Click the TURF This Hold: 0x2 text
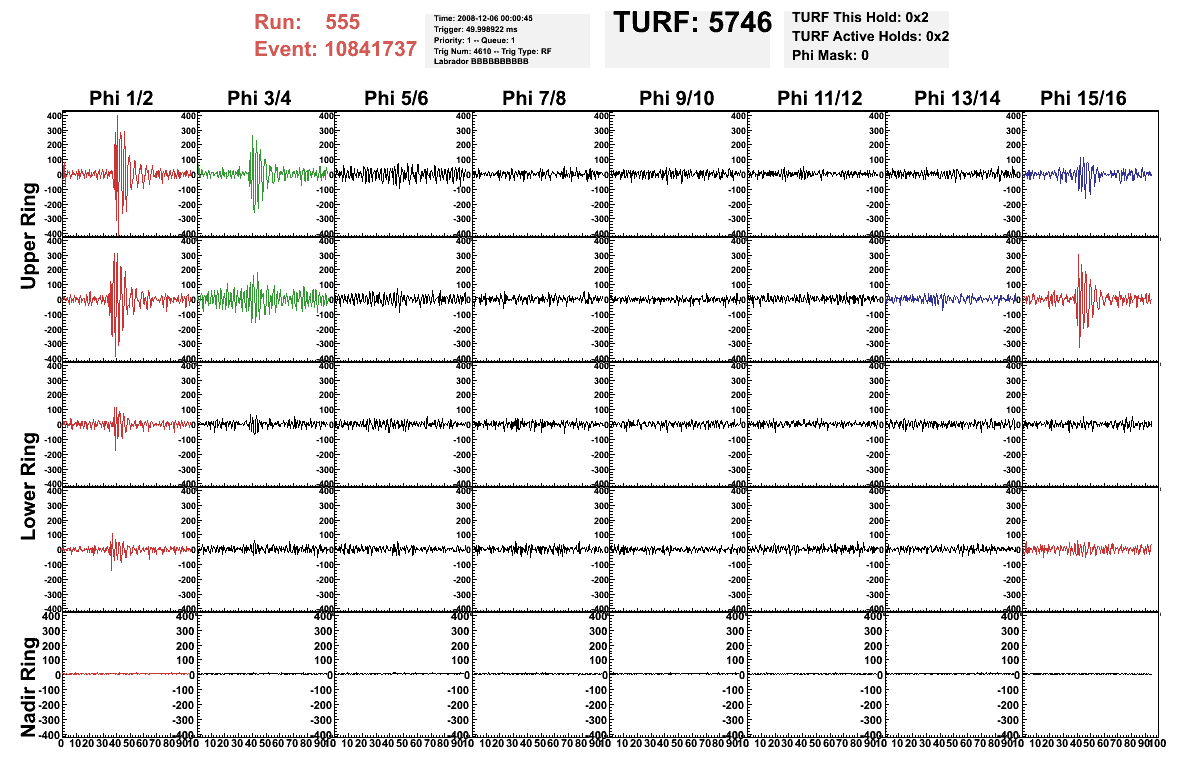 click(860, 17)
